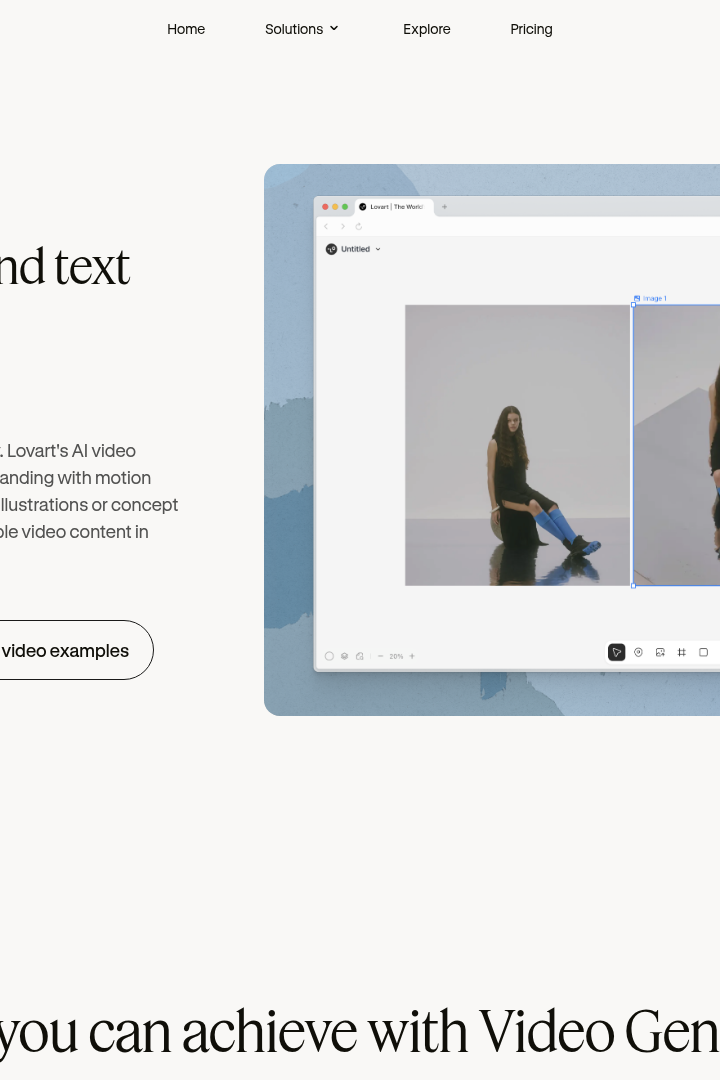This screenshot has width=720, height=1080.
Task: Select the seated woman image on canvas
Action: point(517,445)
